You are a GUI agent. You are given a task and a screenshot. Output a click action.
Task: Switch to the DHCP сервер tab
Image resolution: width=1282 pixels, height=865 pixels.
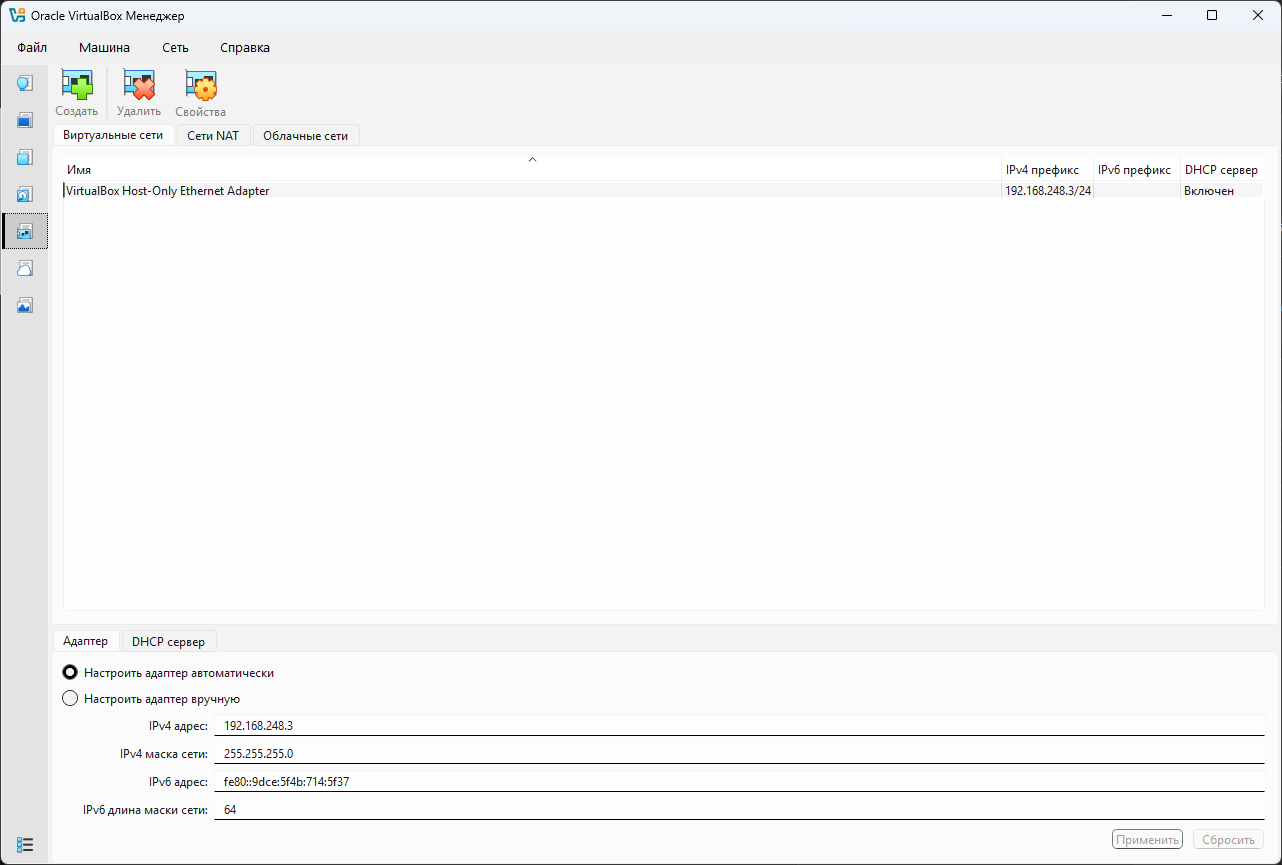[168, 641]
